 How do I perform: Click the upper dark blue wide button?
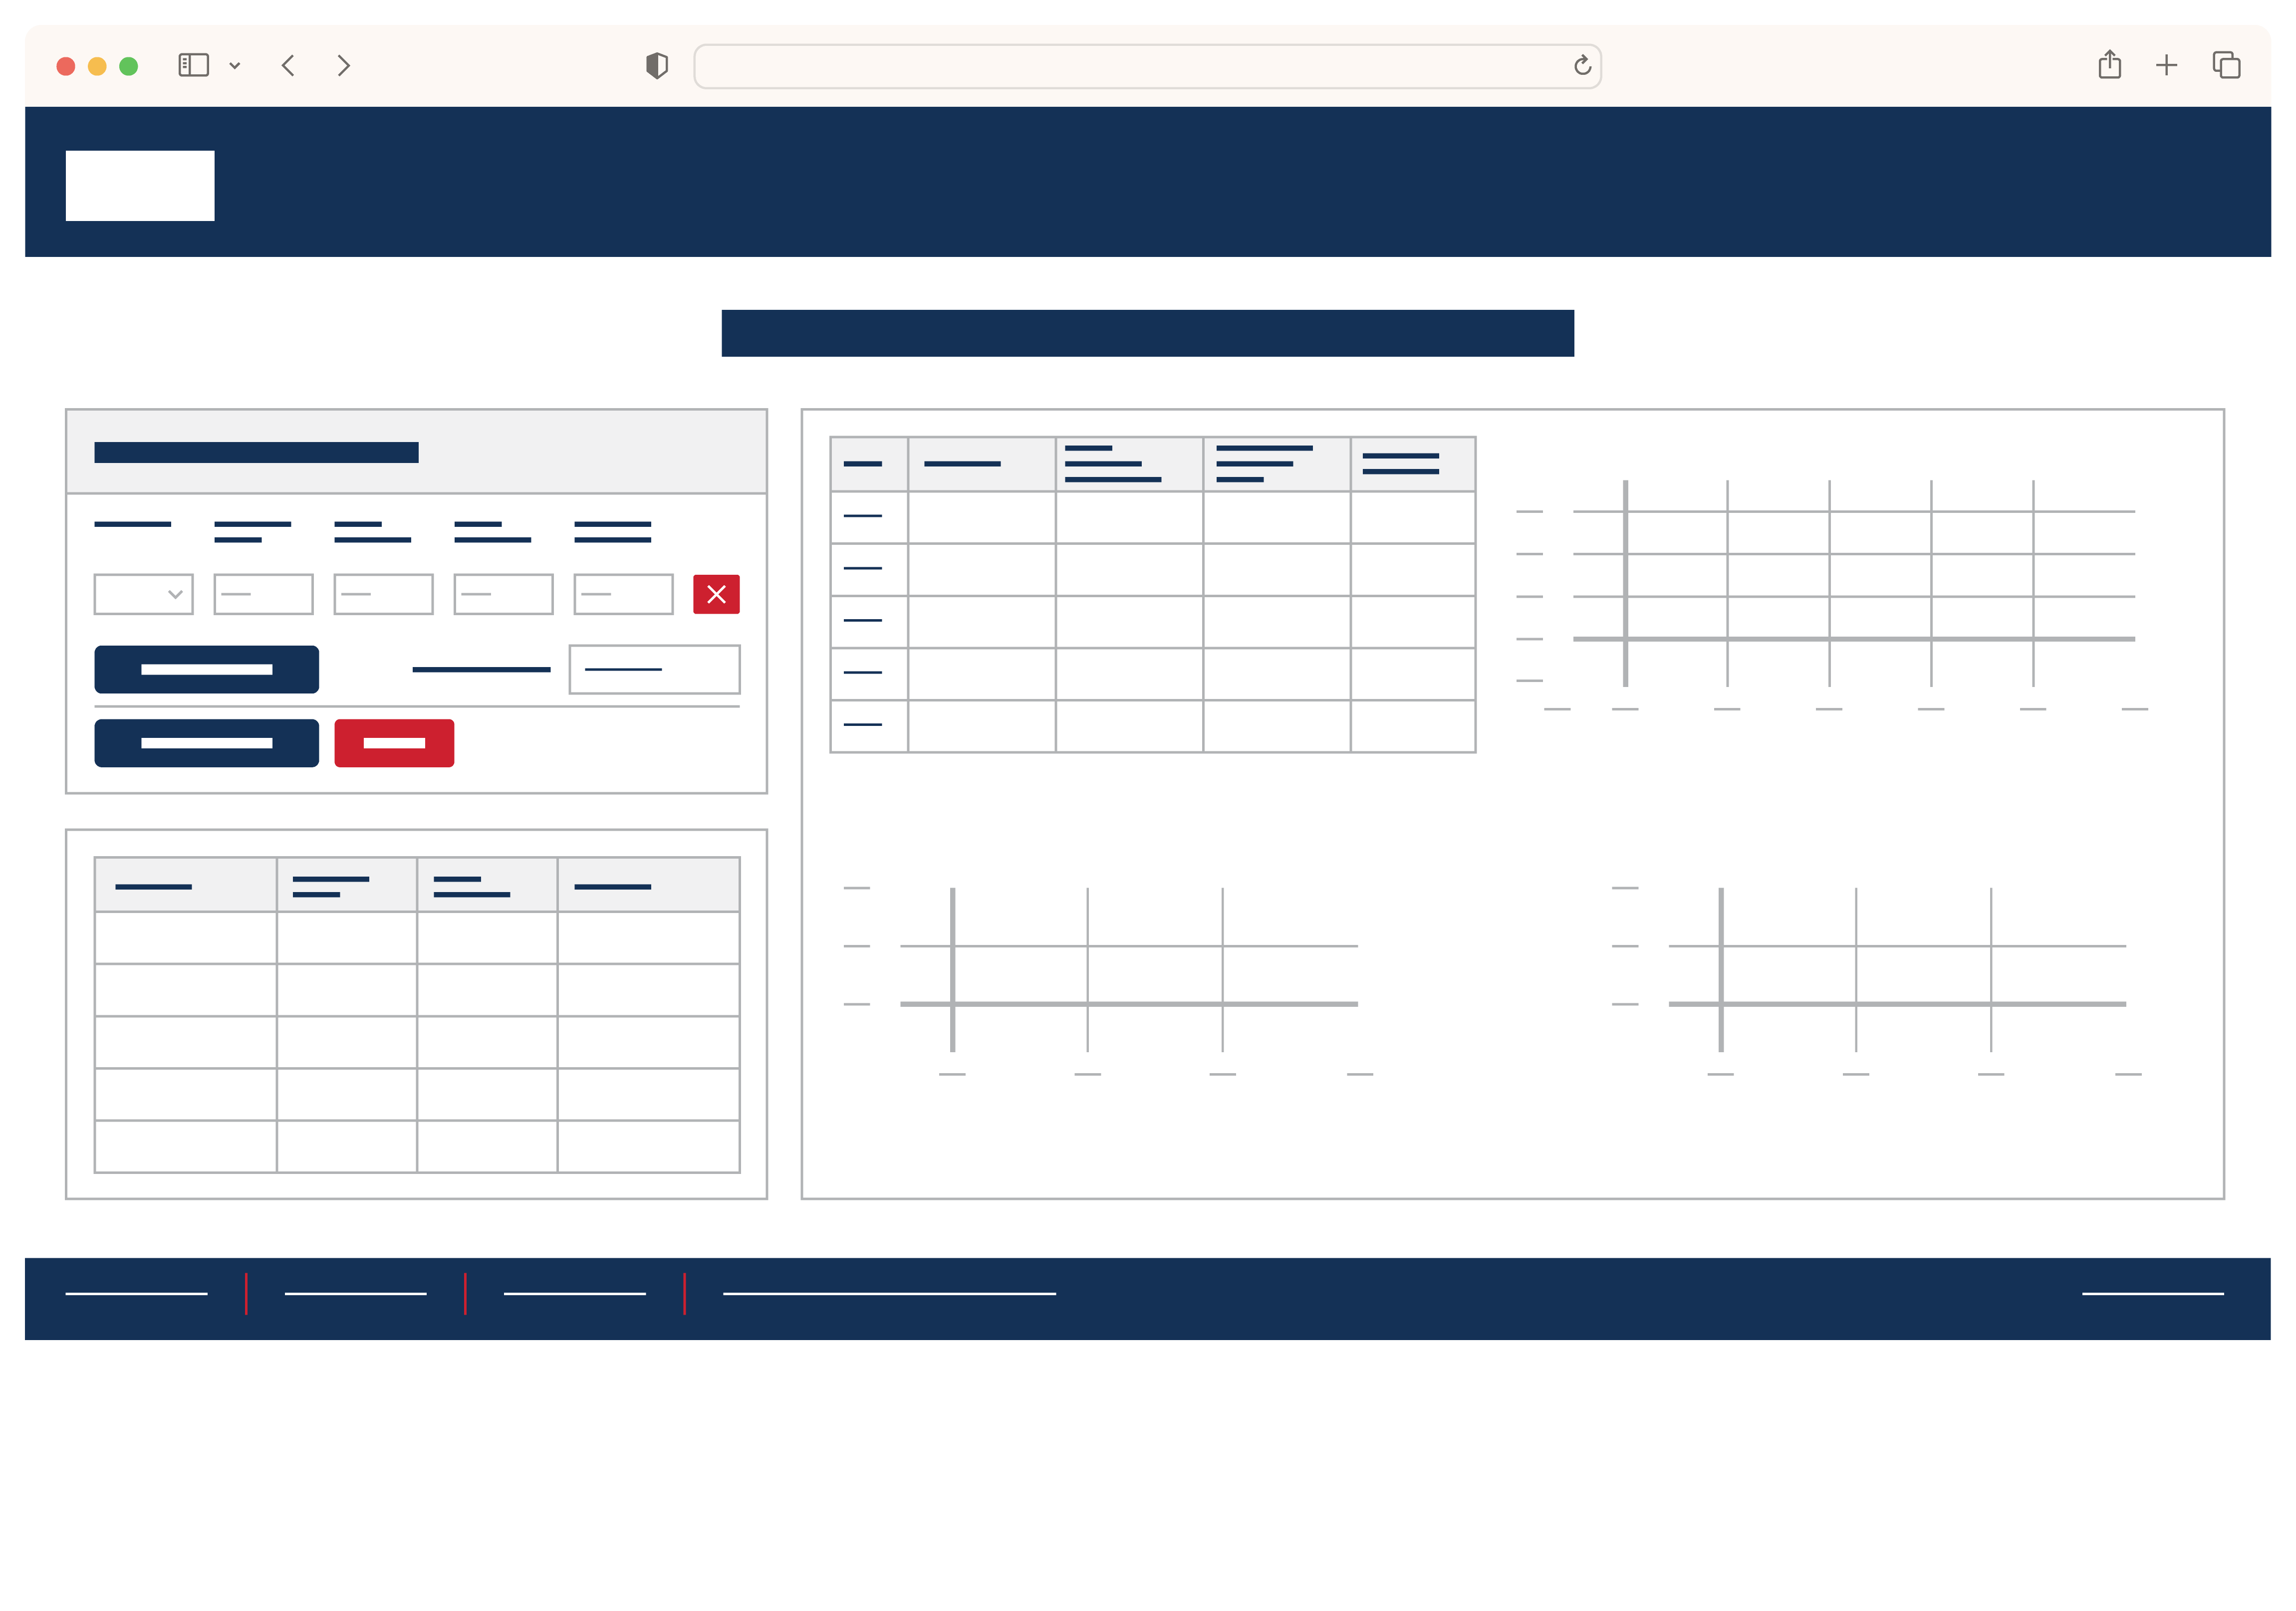tap(206, 669)
